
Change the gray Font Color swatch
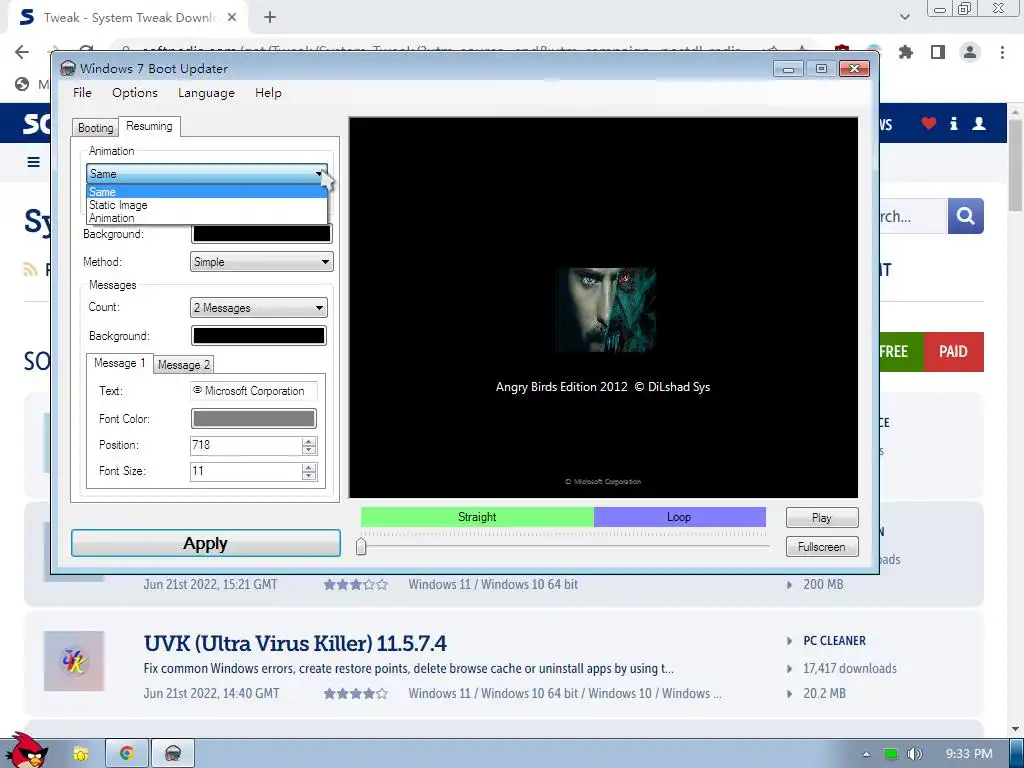[x=253, y=419]
